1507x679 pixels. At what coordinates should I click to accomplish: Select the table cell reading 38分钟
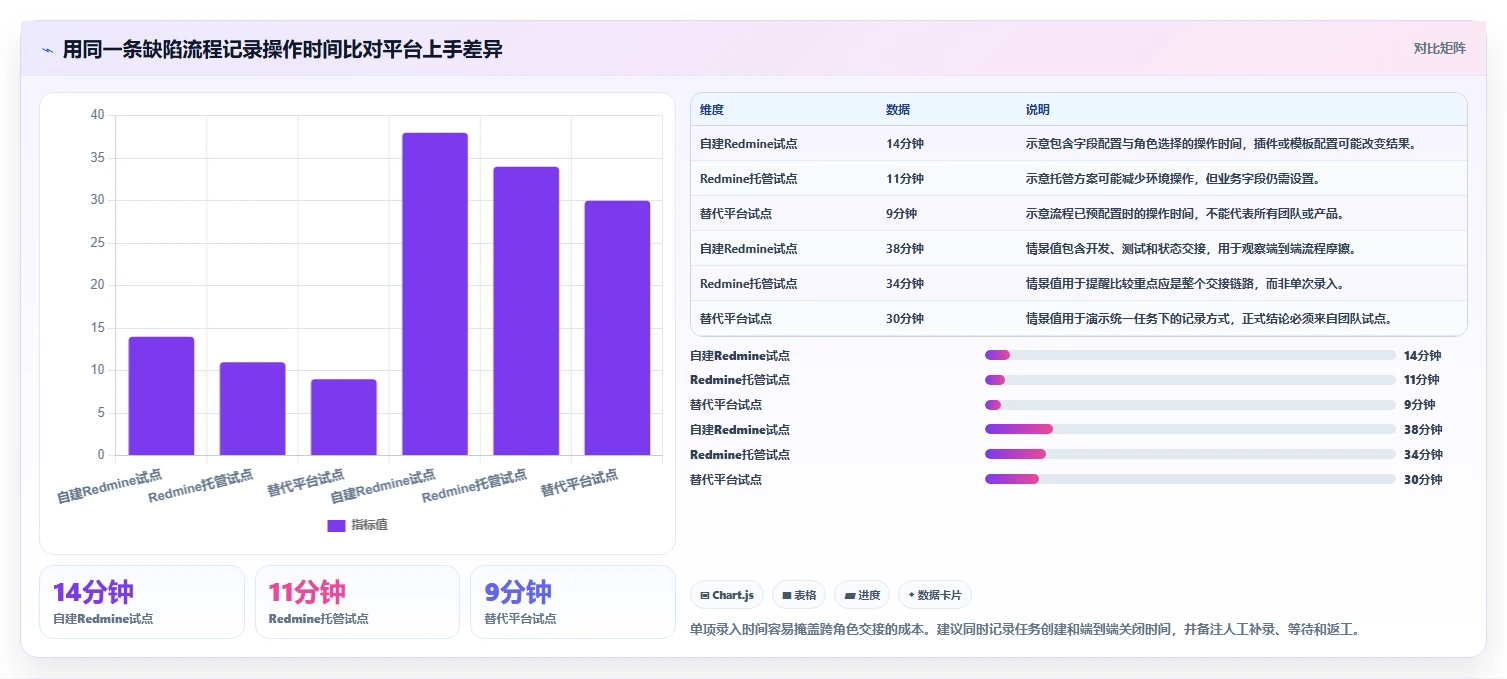(x=905, y=249)
